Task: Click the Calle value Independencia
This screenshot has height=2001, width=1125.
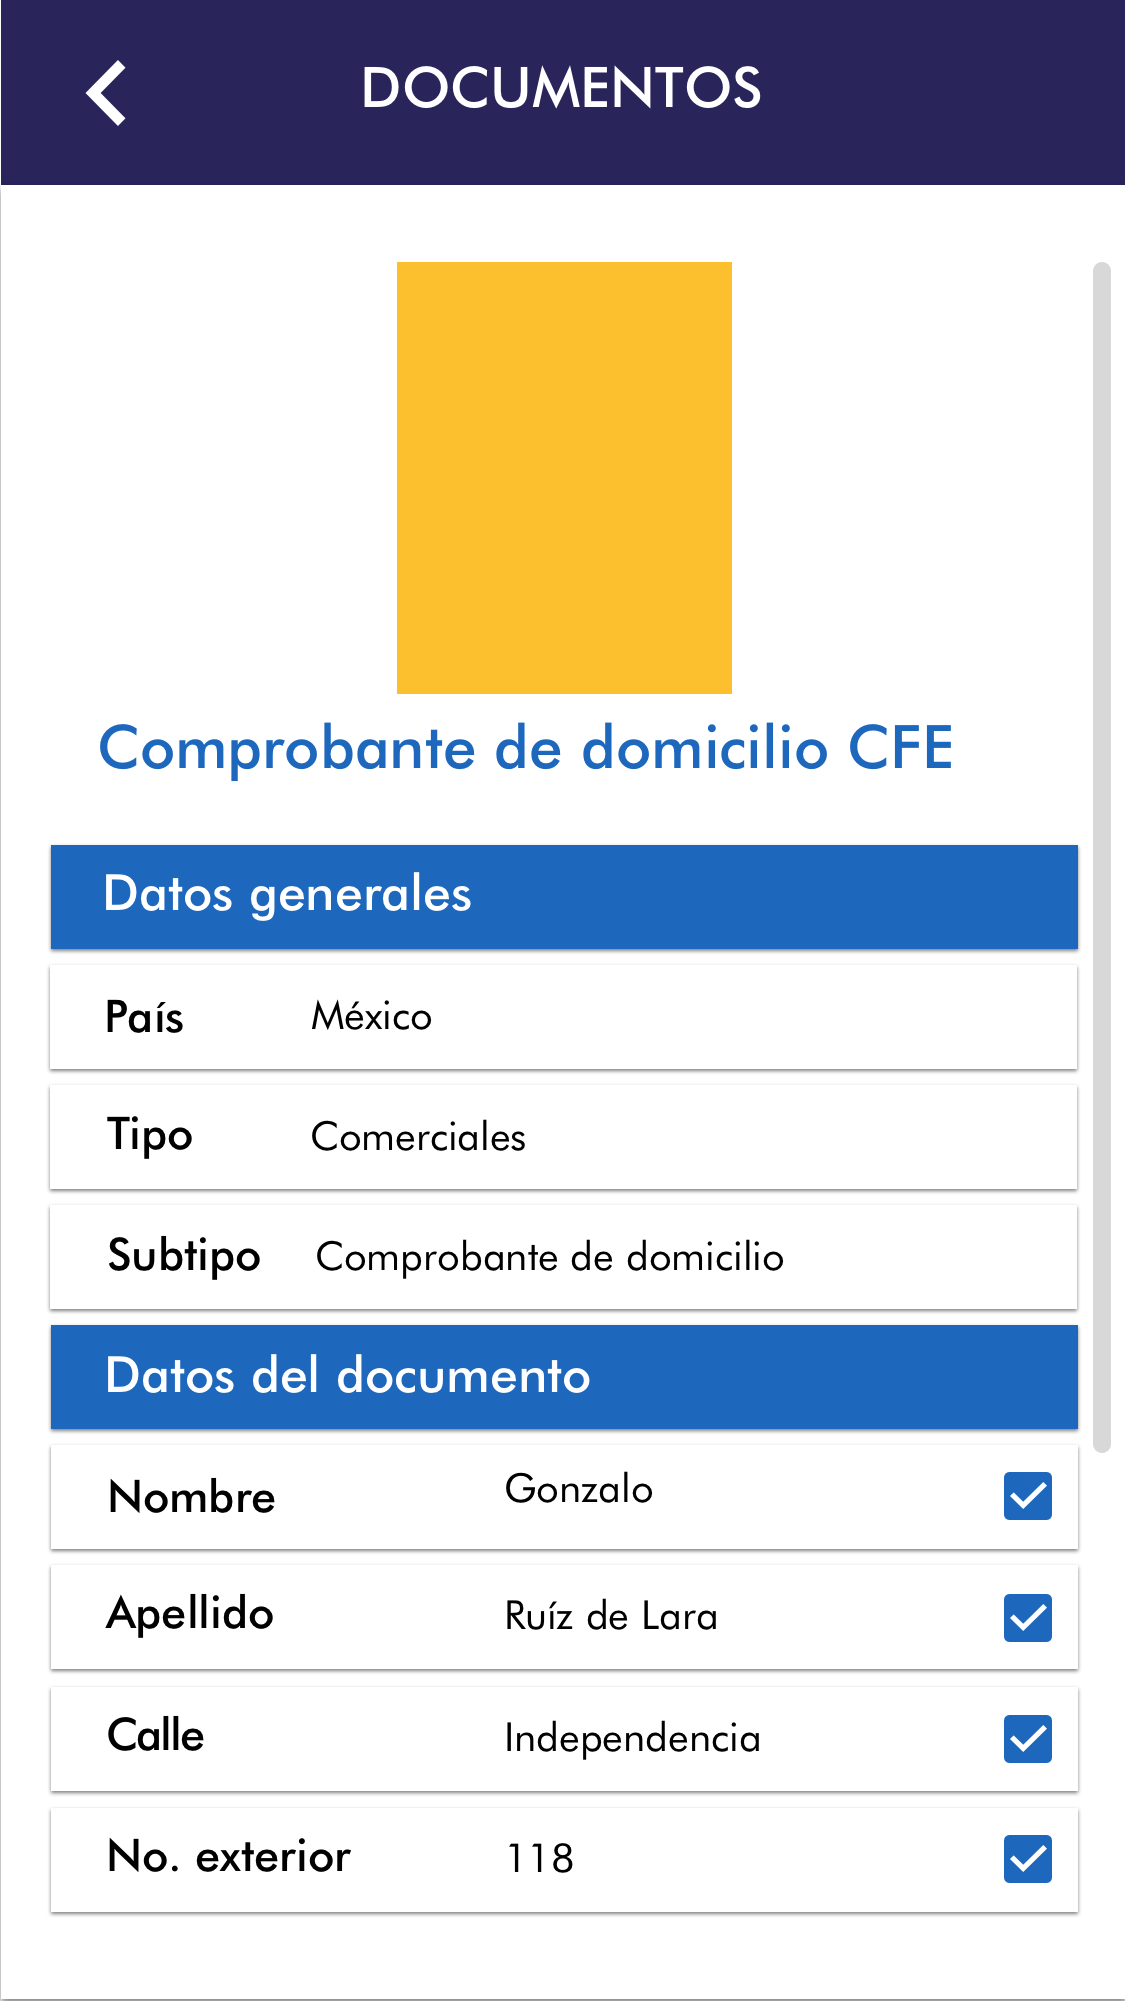Action: coord(632,1739)
